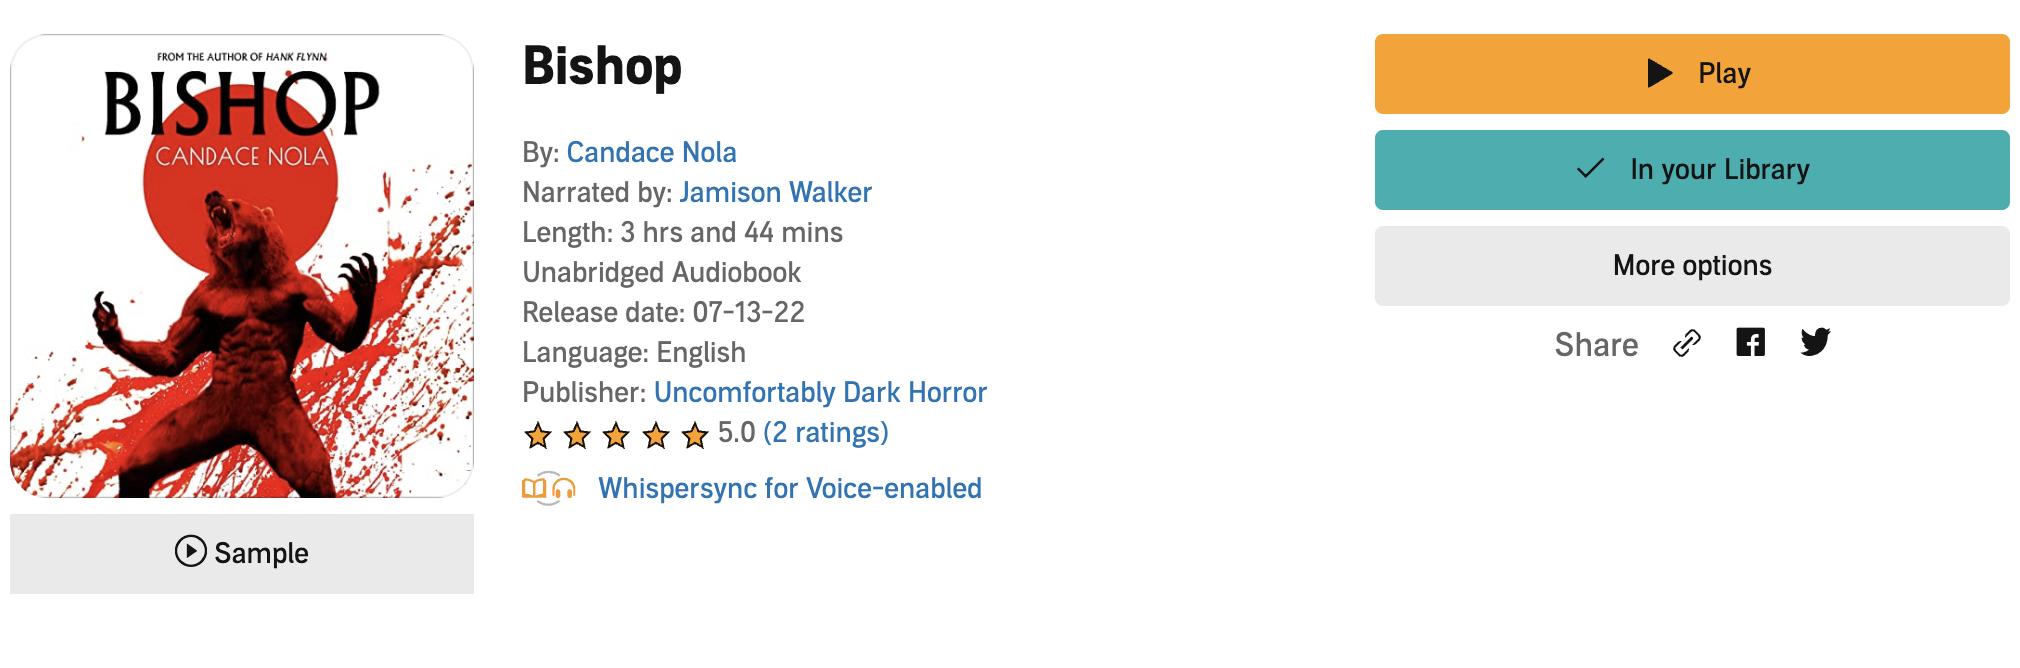The height and width of the screenshot is (668, 2020).
Task: Toggle the In your Library button
Action: pyautogui.click(x=1692, y=170)
